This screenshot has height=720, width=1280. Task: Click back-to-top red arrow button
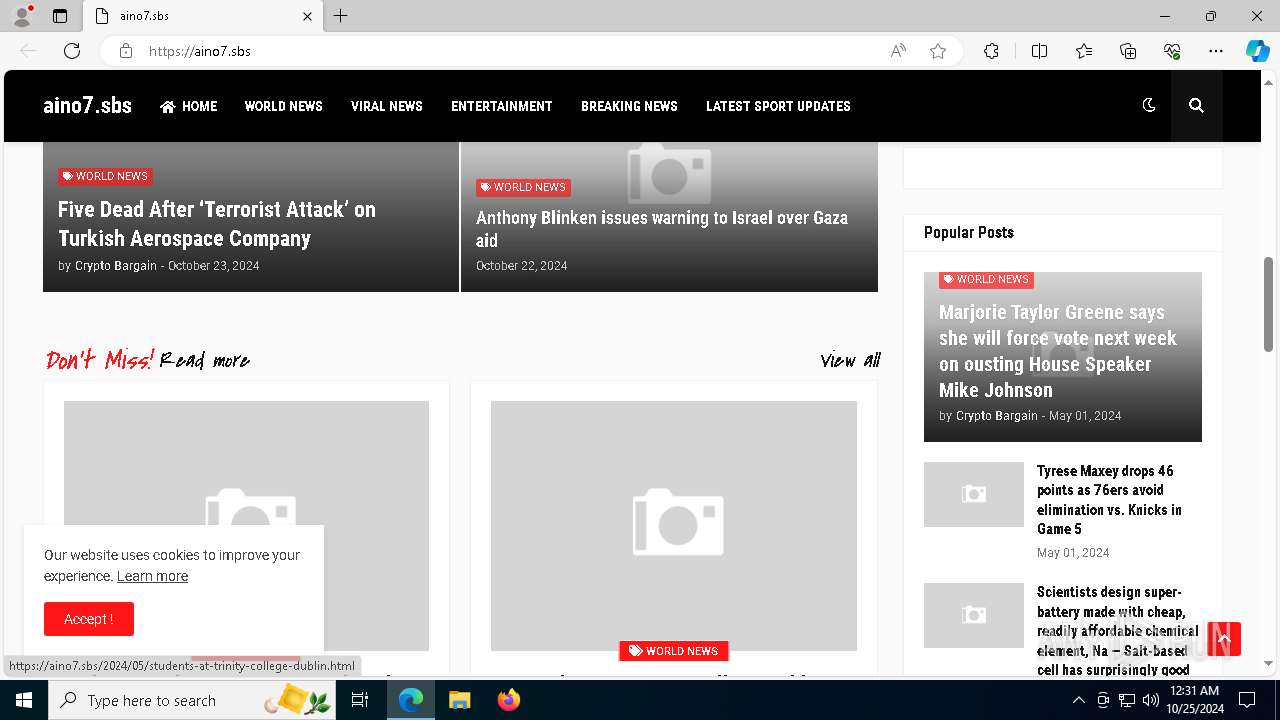[1224, 639]
